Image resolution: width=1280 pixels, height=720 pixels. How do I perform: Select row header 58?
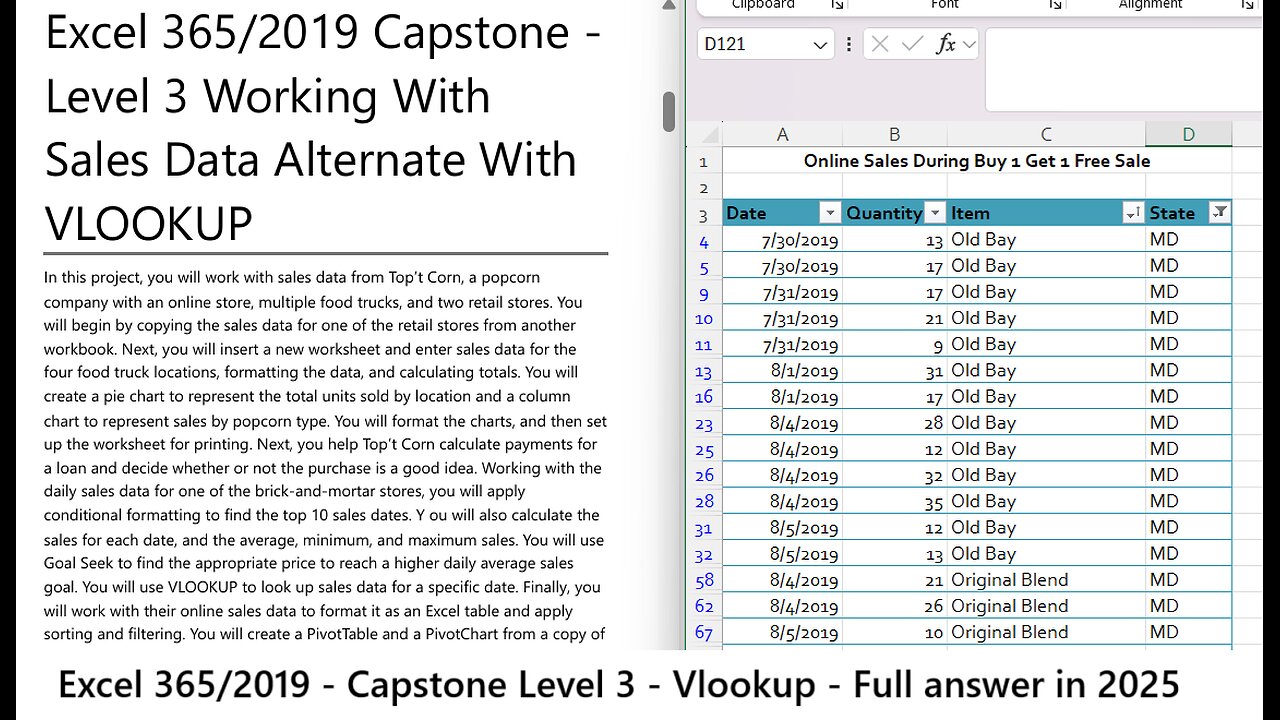[x=704, y=581]
